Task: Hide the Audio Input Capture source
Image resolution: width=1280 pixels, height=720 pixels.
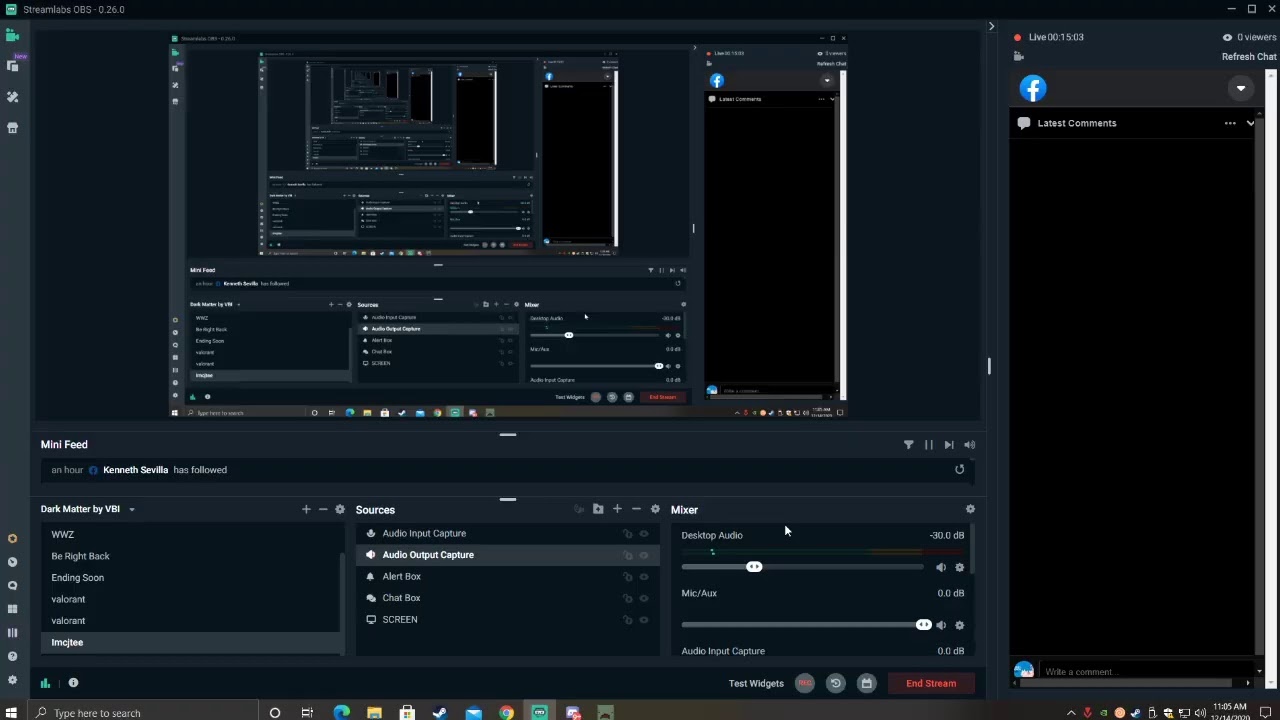Action: (x=644, y=533)
